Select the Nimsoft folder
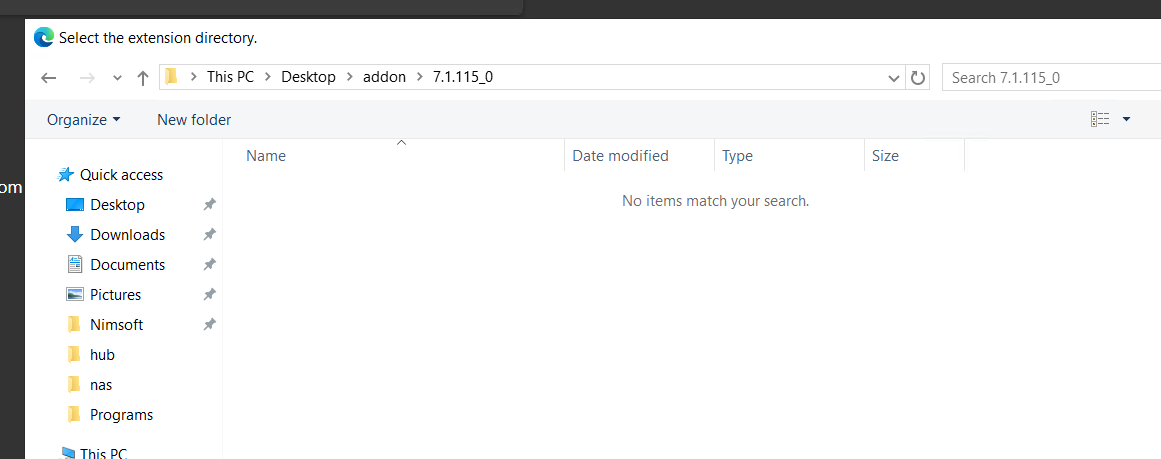 point(116,325)
